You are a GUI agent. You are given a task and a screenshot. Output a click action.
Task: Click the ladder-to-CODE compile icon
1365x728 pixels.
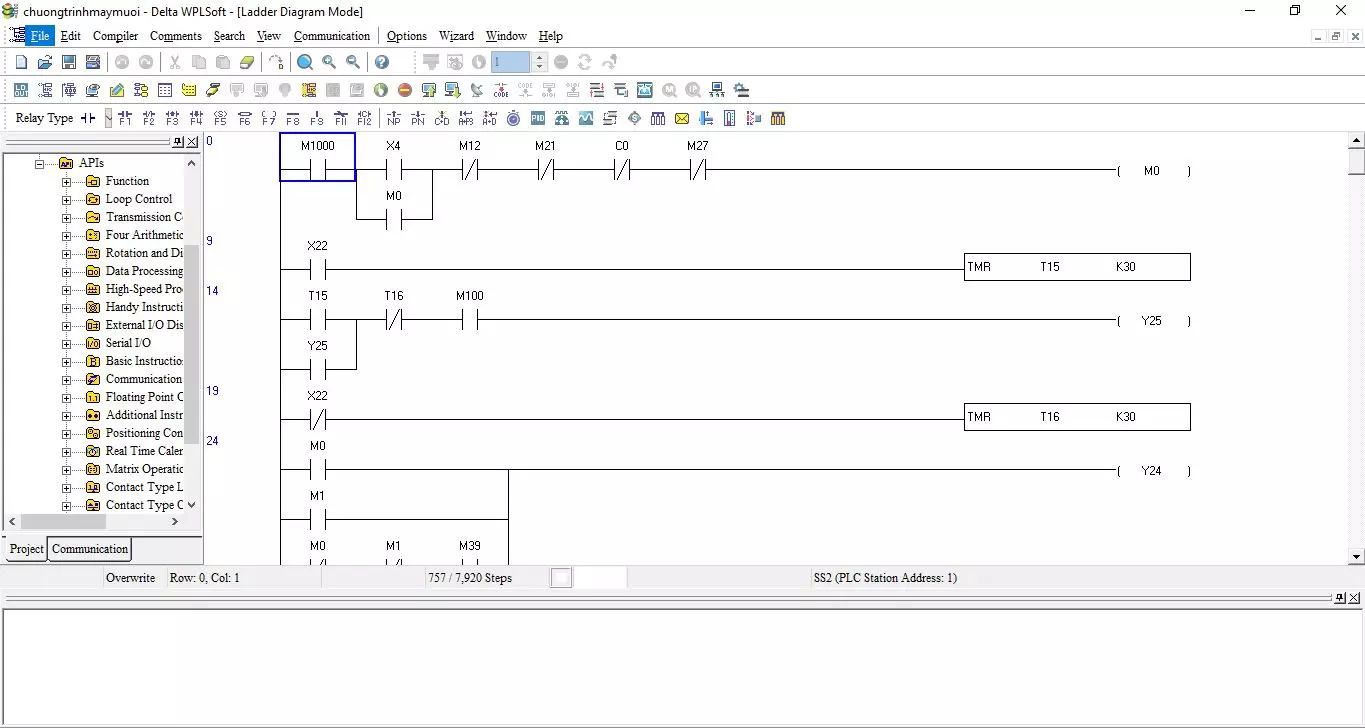click(x=501, y=90)
